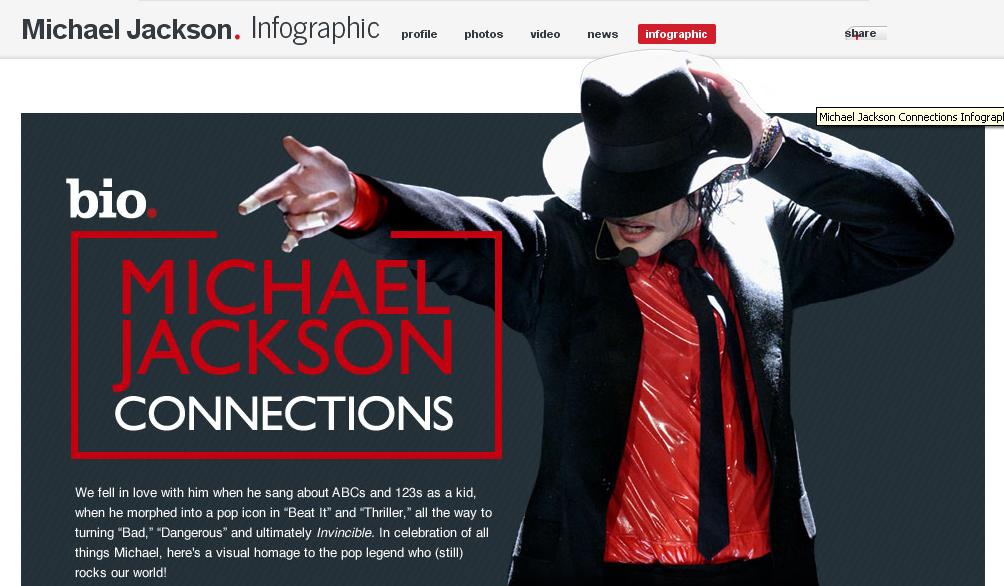The height and width of the screenshot is (586, 1004).
Task: Open the share button in header
Action: [x=865, y=33]
